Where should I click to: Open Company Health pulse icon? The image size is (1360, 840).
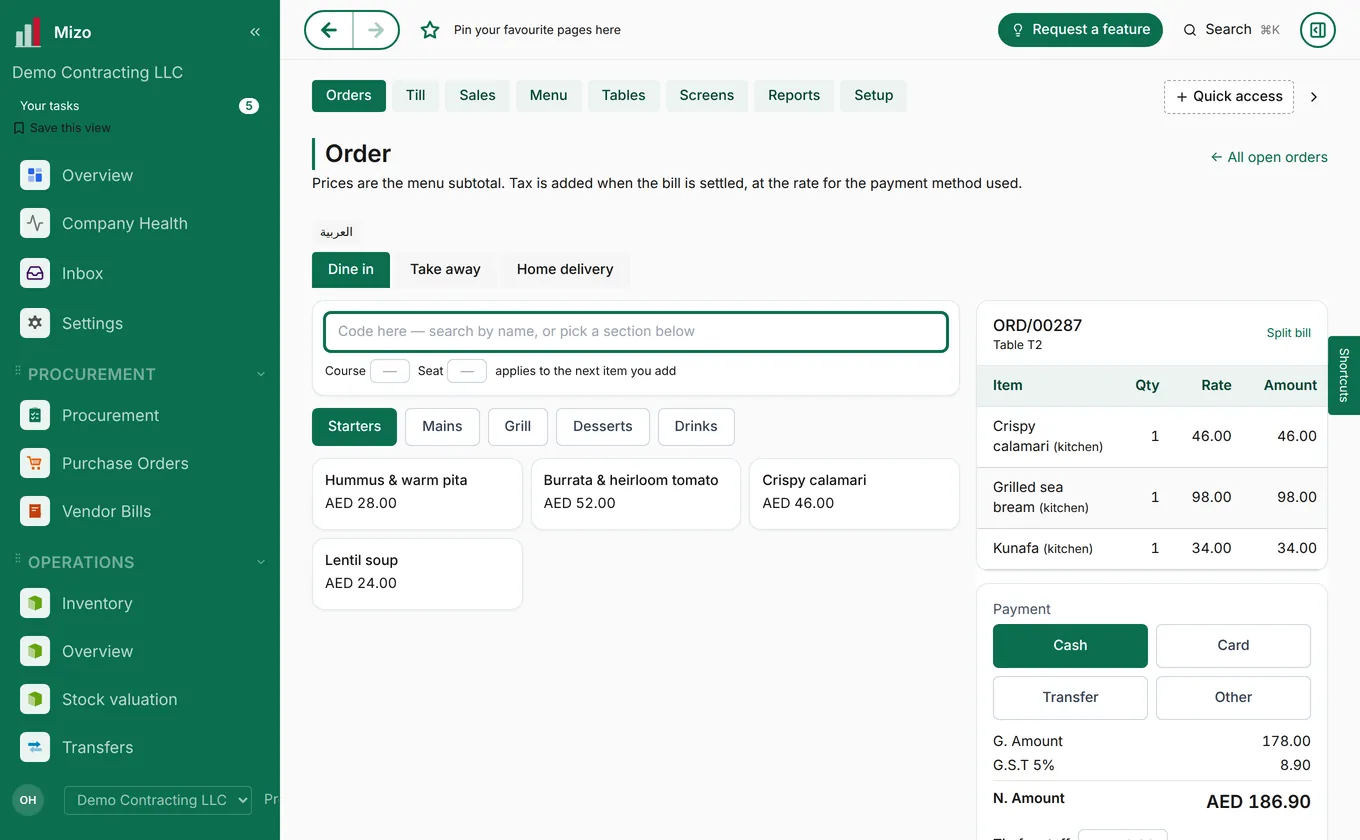(35, 223)
